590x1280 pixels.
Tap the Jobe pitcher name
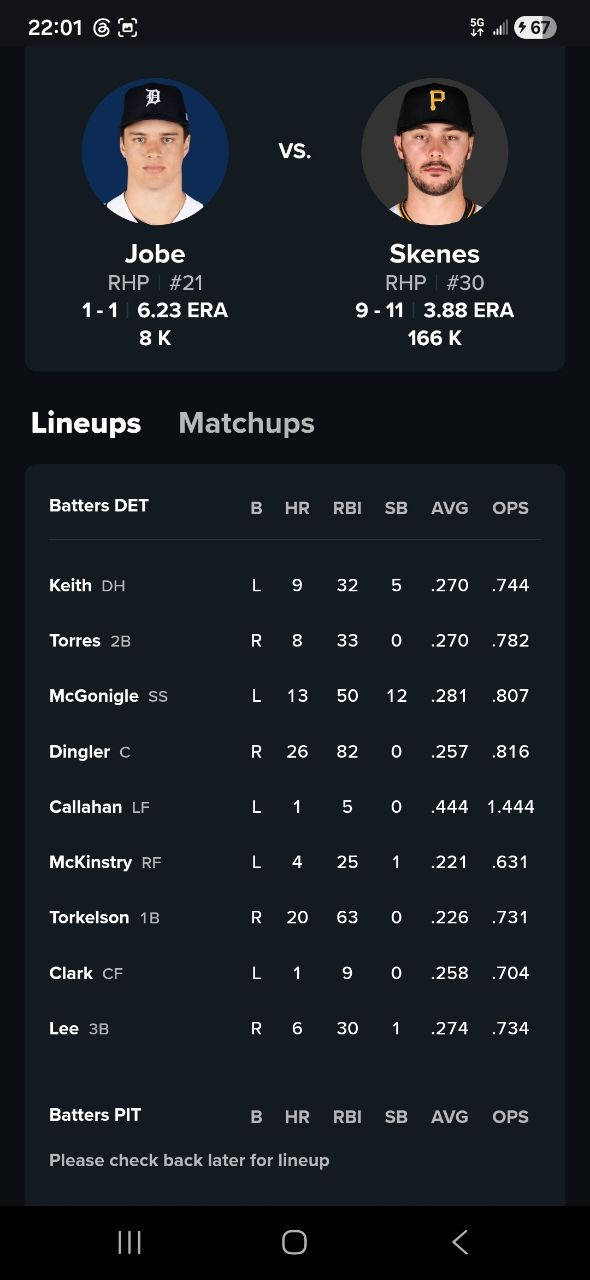[x=155, y=254]
